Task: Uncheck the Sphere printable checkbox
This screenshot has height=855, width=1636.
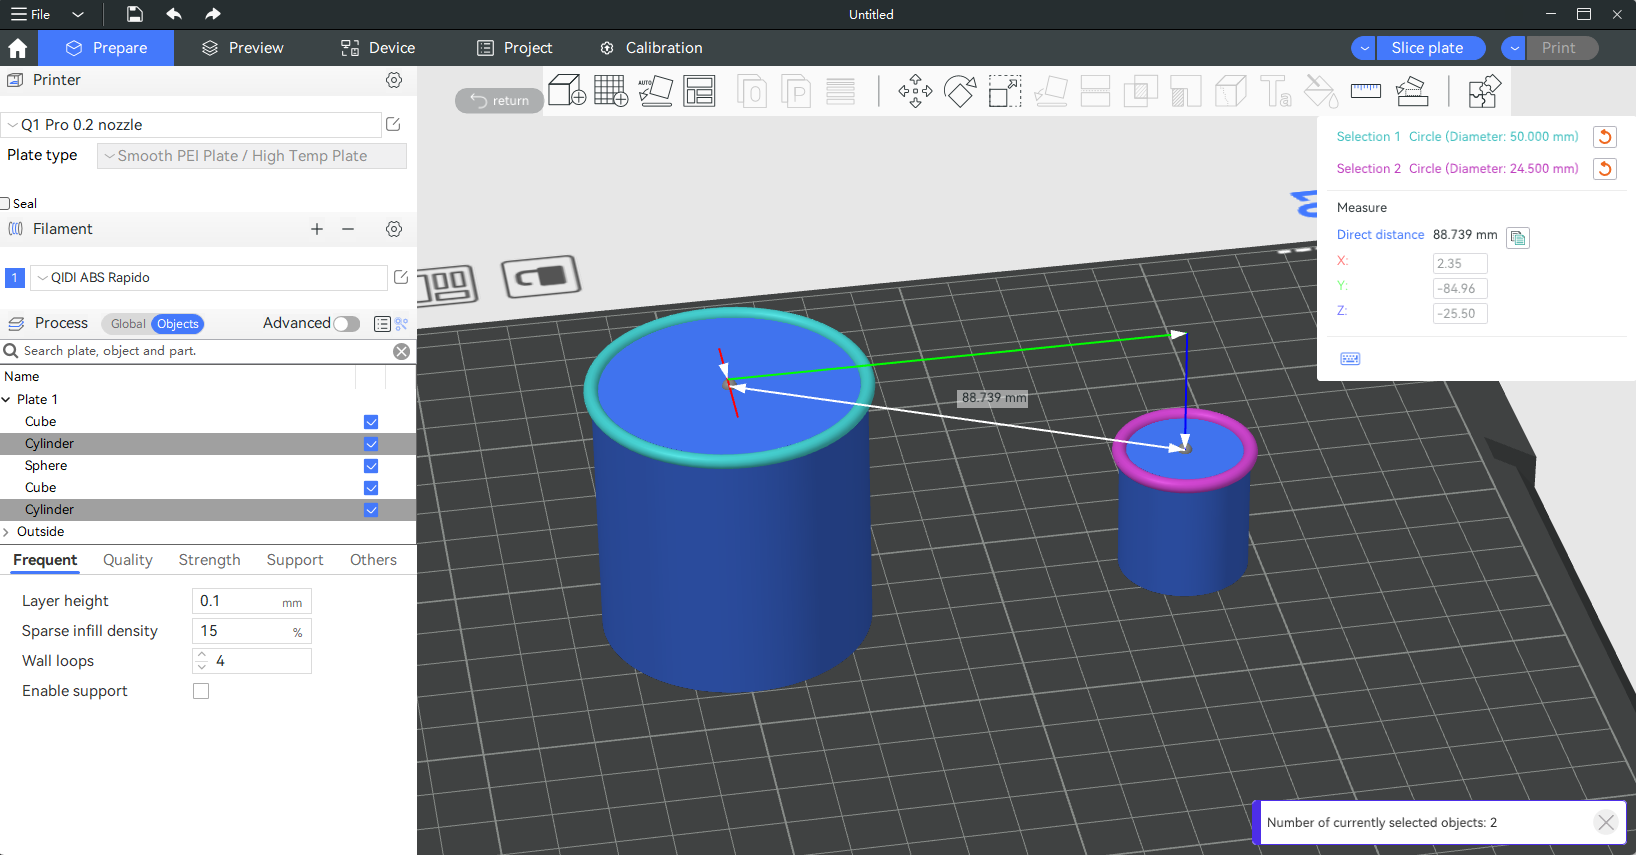Action: click(371, 466)
